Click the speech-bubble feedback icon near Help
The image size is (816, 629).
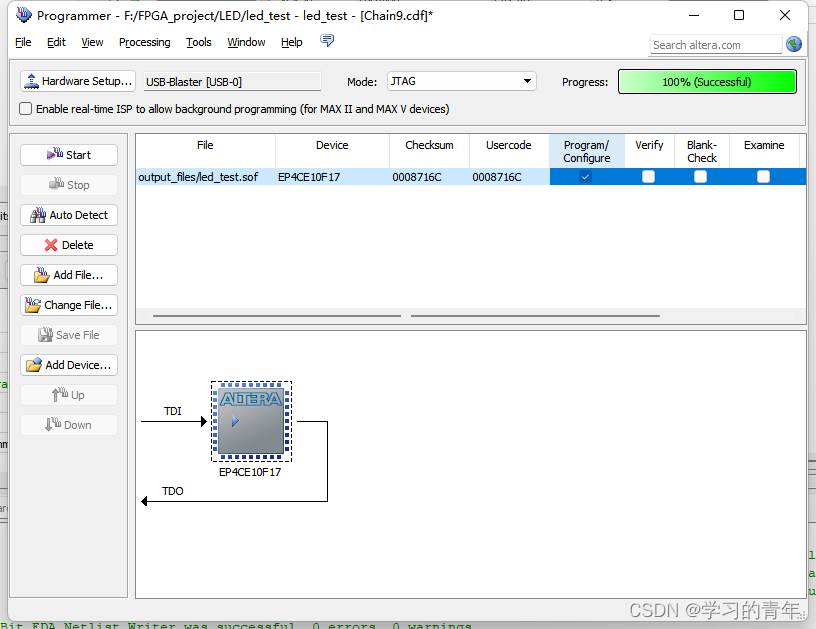tap(327, 41)
